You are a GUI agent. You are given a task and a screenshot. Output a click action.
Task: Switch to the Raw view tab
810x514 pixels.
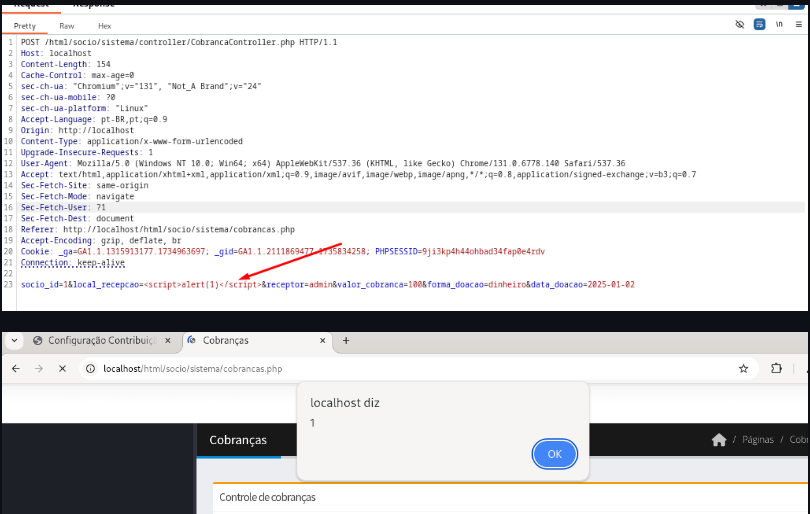coord(67,26)
